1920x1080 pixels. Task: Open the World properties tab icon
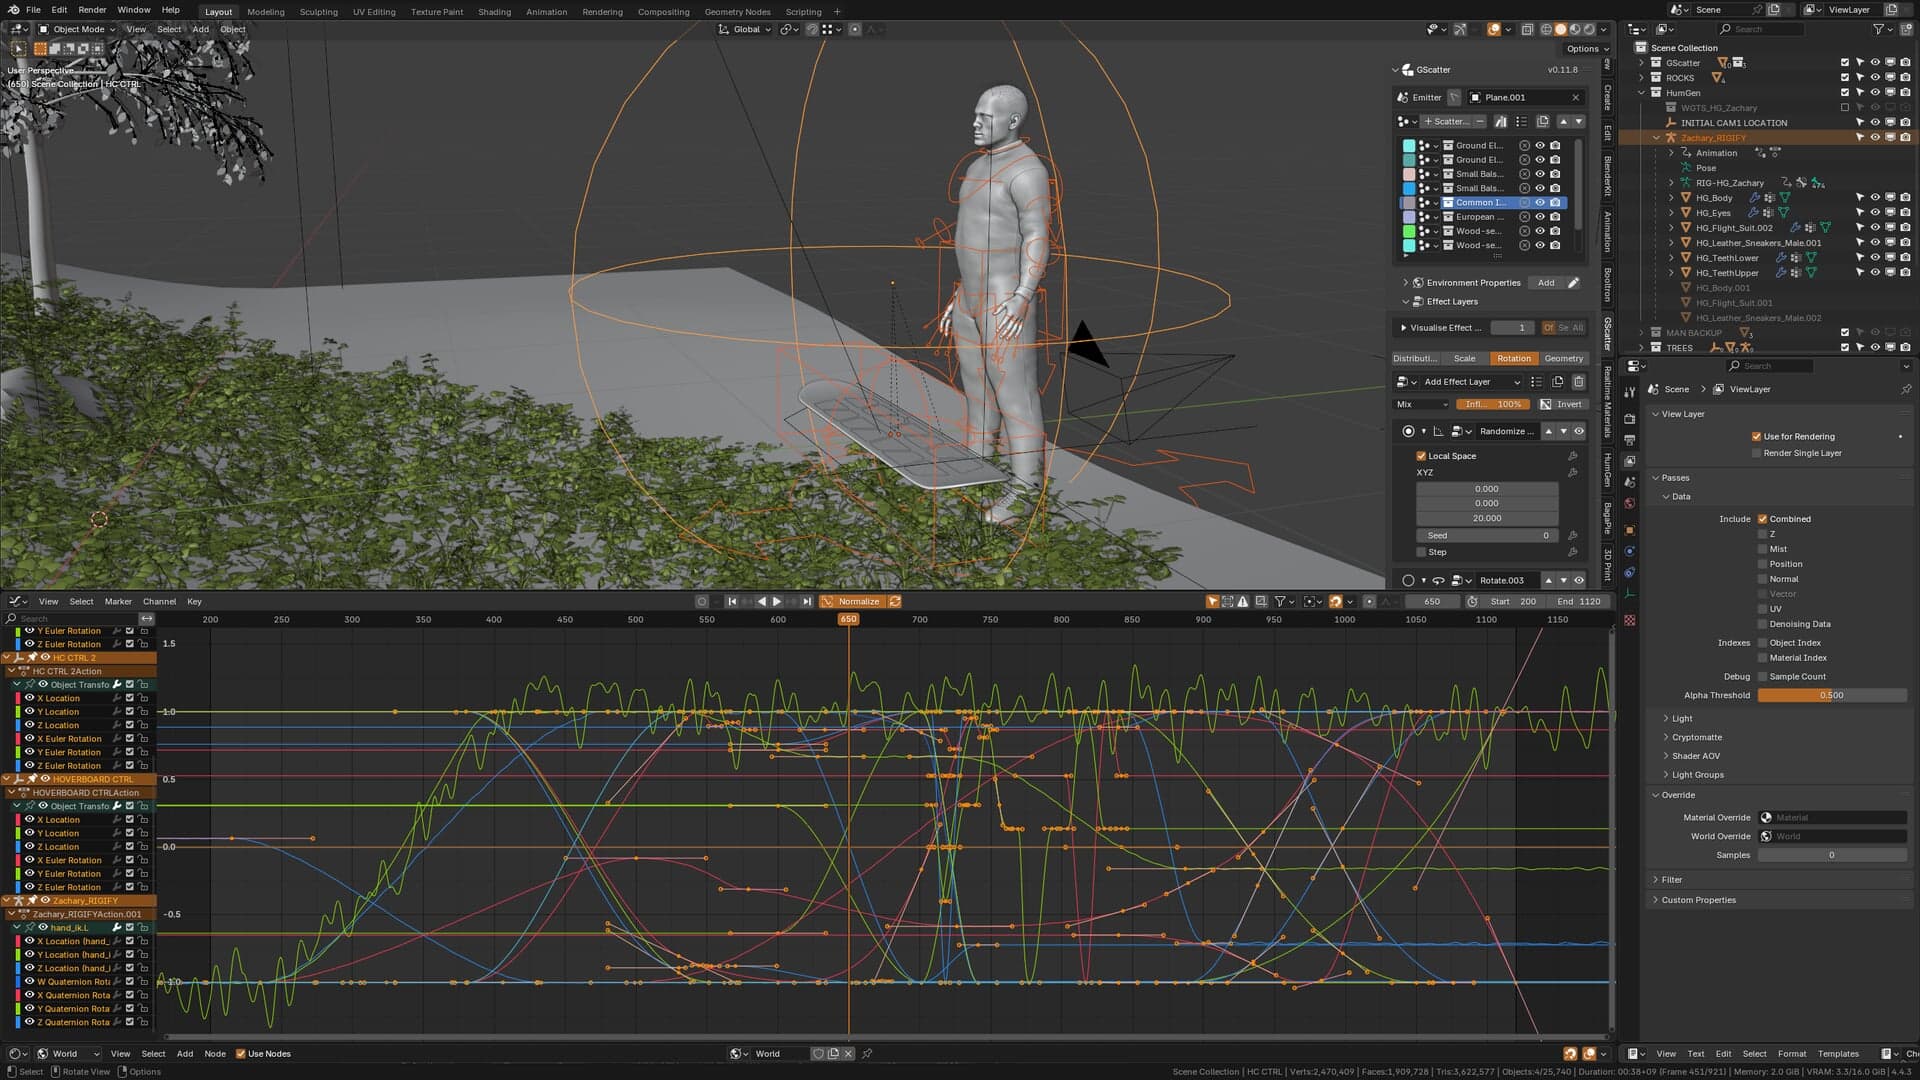point(1630,503)
